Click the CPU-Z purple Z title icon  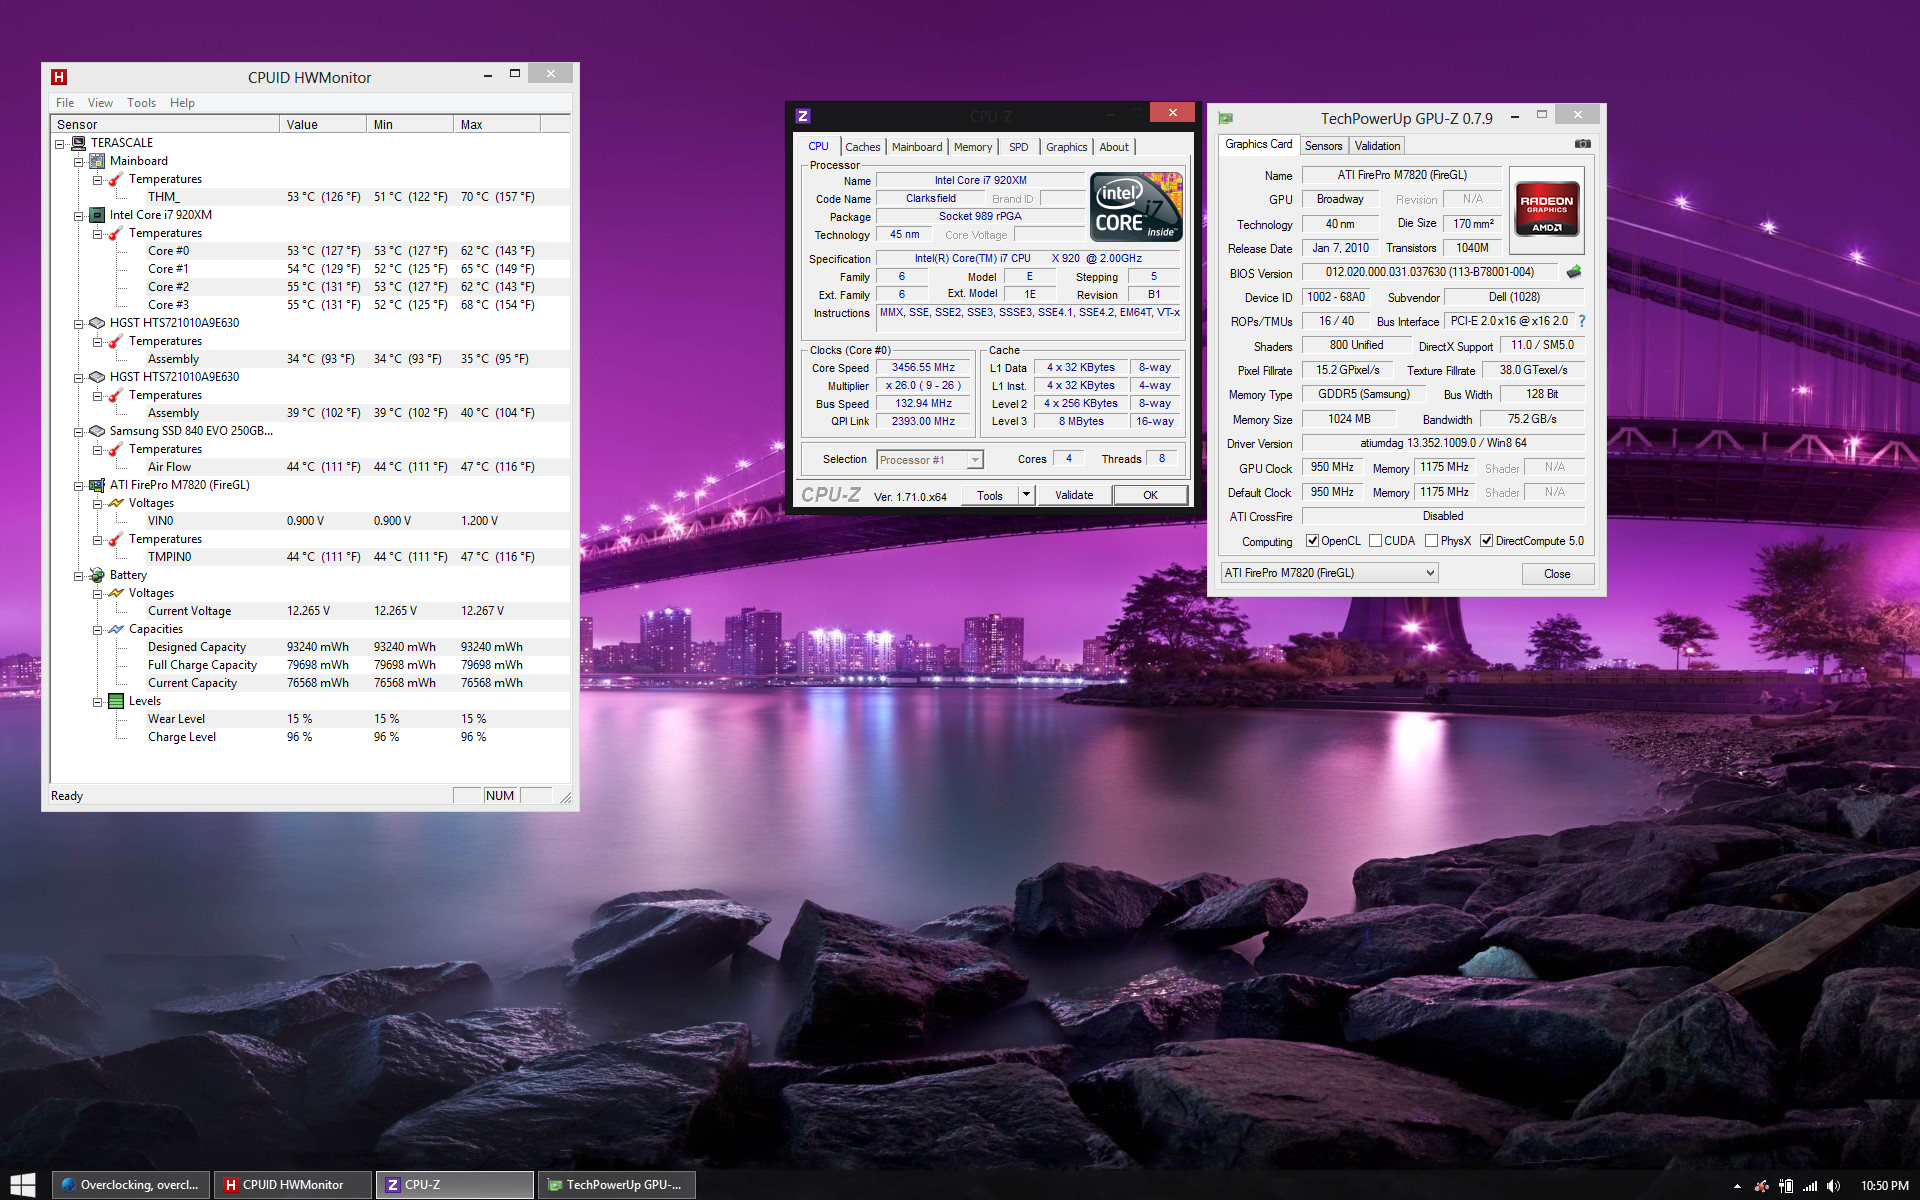click(x=803, y=116)
